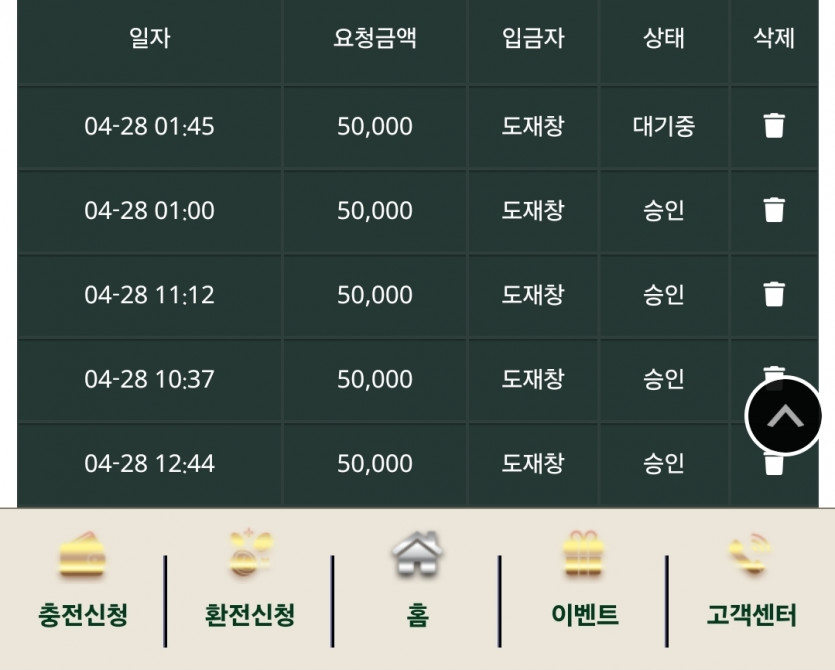Open 고객센터 phone icon

750,554
